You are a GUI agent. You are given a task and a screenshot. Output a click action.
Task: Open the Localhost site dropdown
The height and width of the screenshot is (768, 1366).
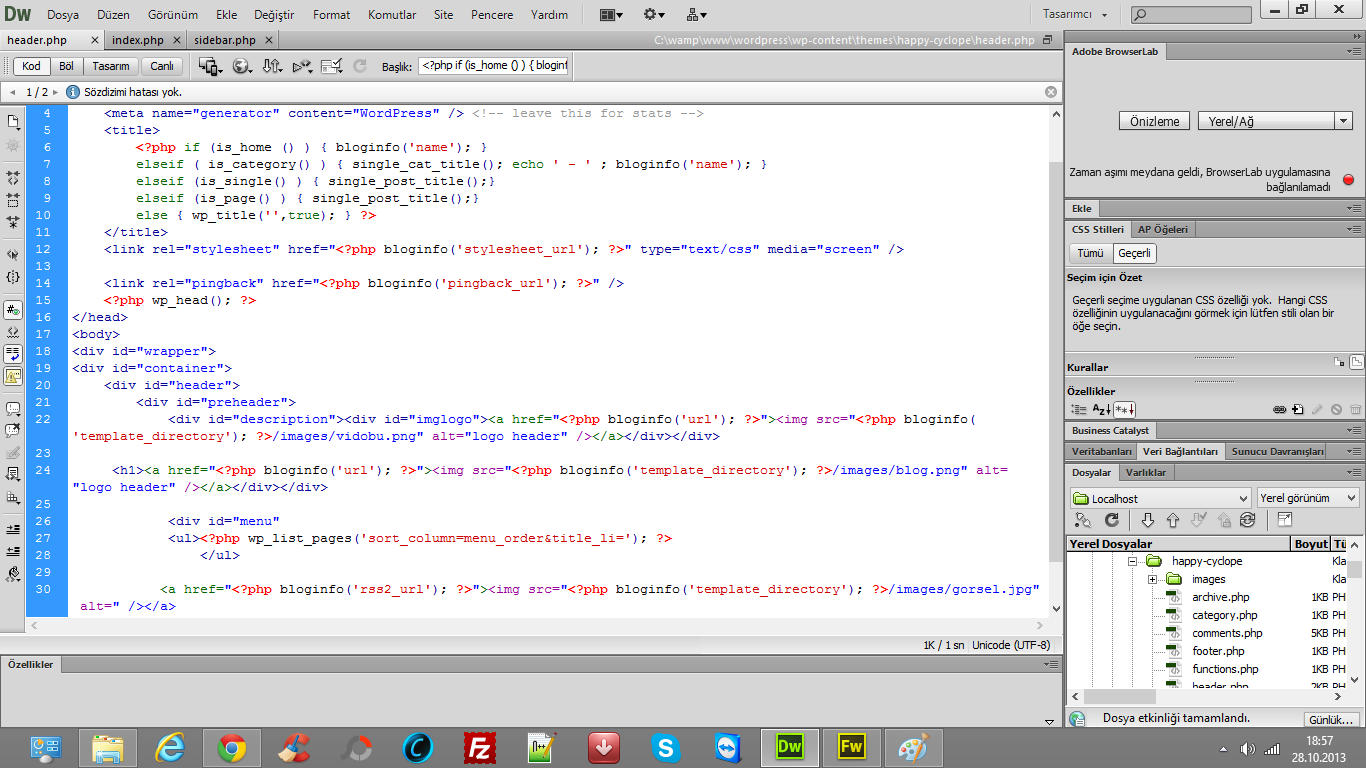[1160, 498]
